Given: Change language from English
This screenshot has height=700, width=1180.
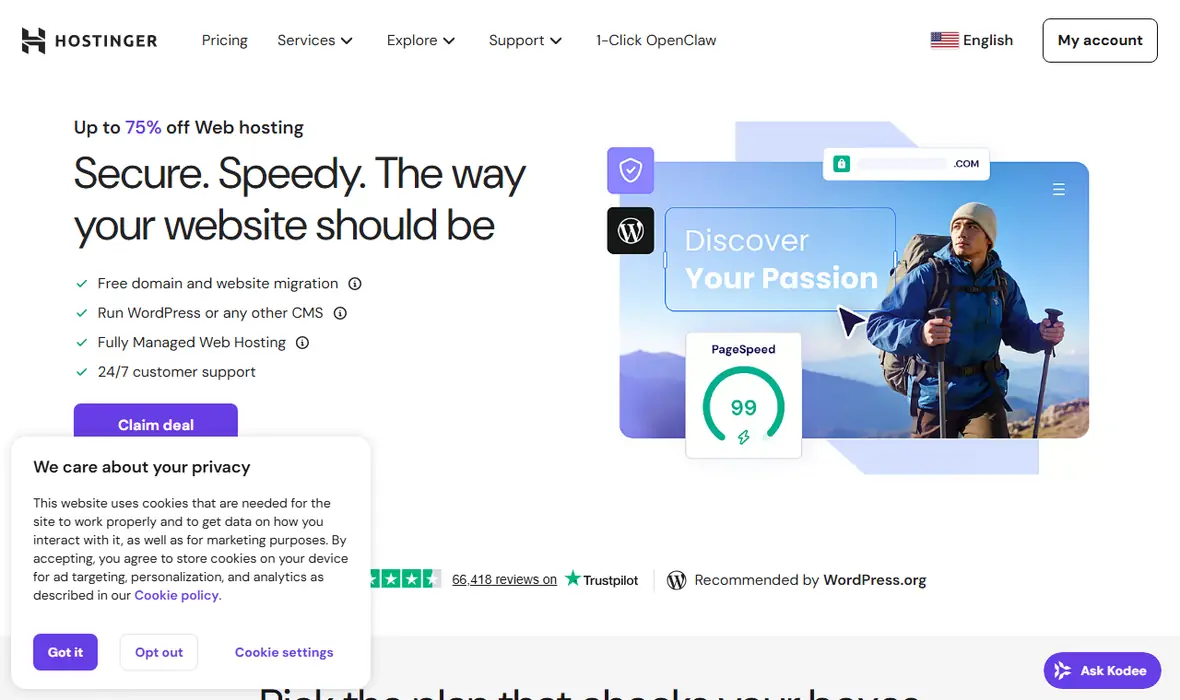Looking at the screenshot, I should pyautogui.click(x=972, y=40).
